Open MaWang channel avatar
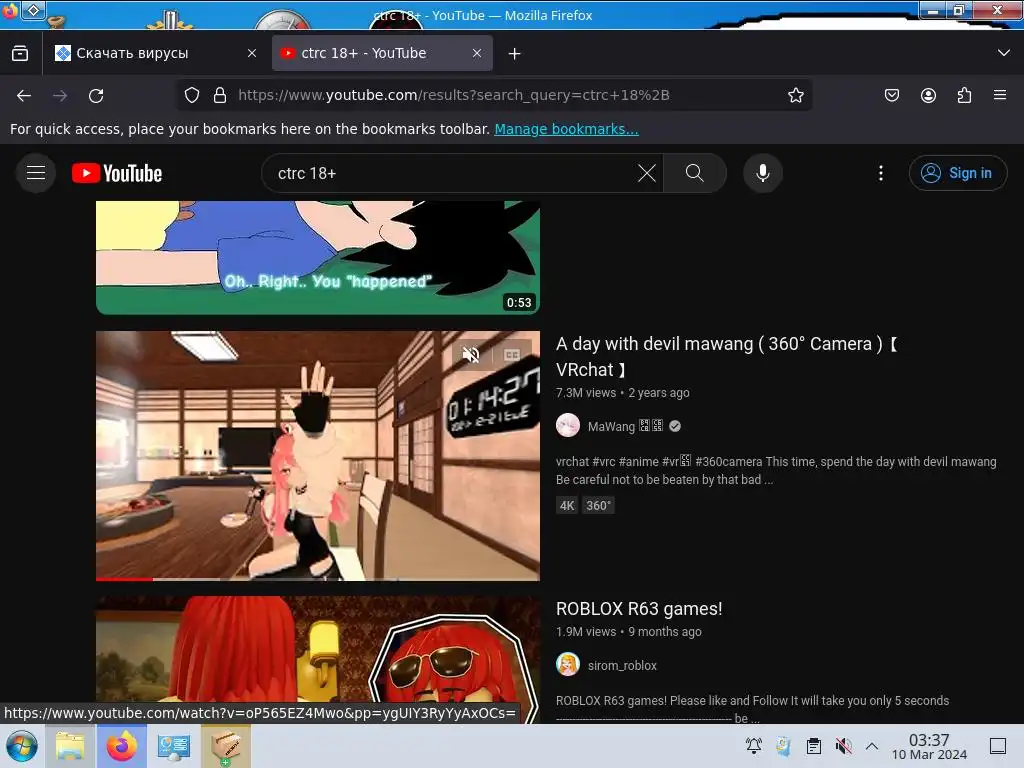 tap(568, 426)
